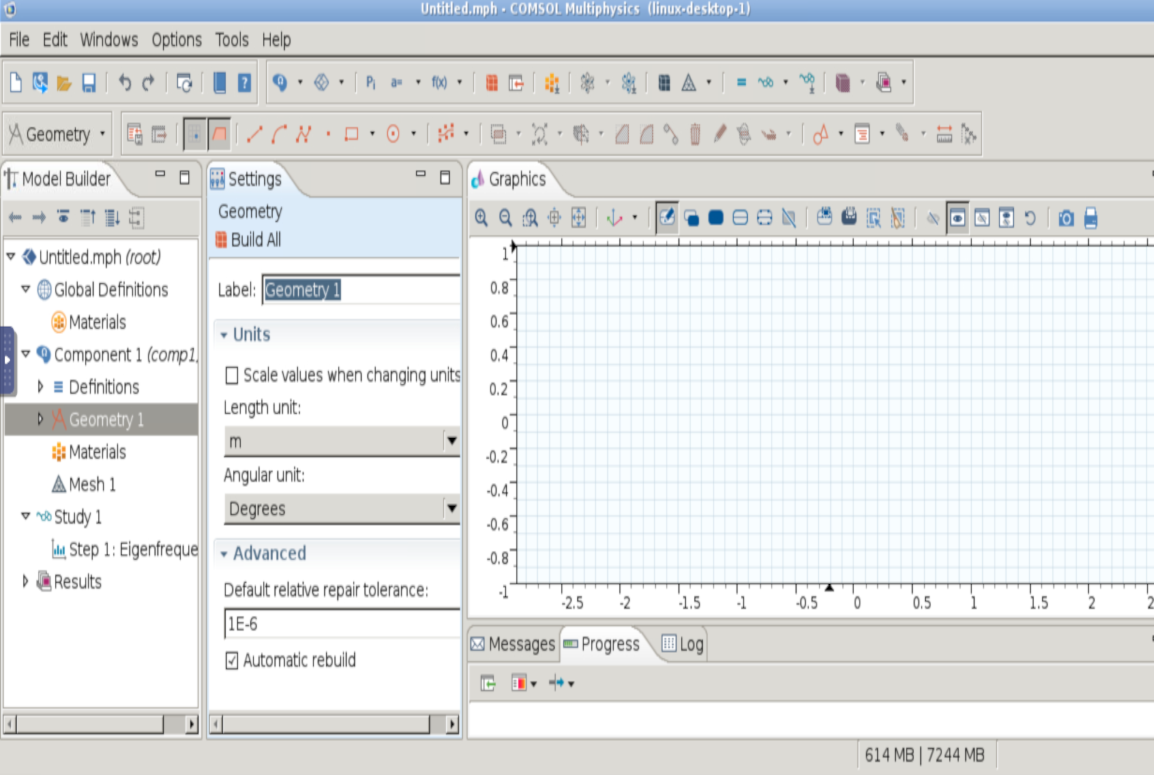
Task: Click the Delete trash can icon
Action: (x=695, y=134)
